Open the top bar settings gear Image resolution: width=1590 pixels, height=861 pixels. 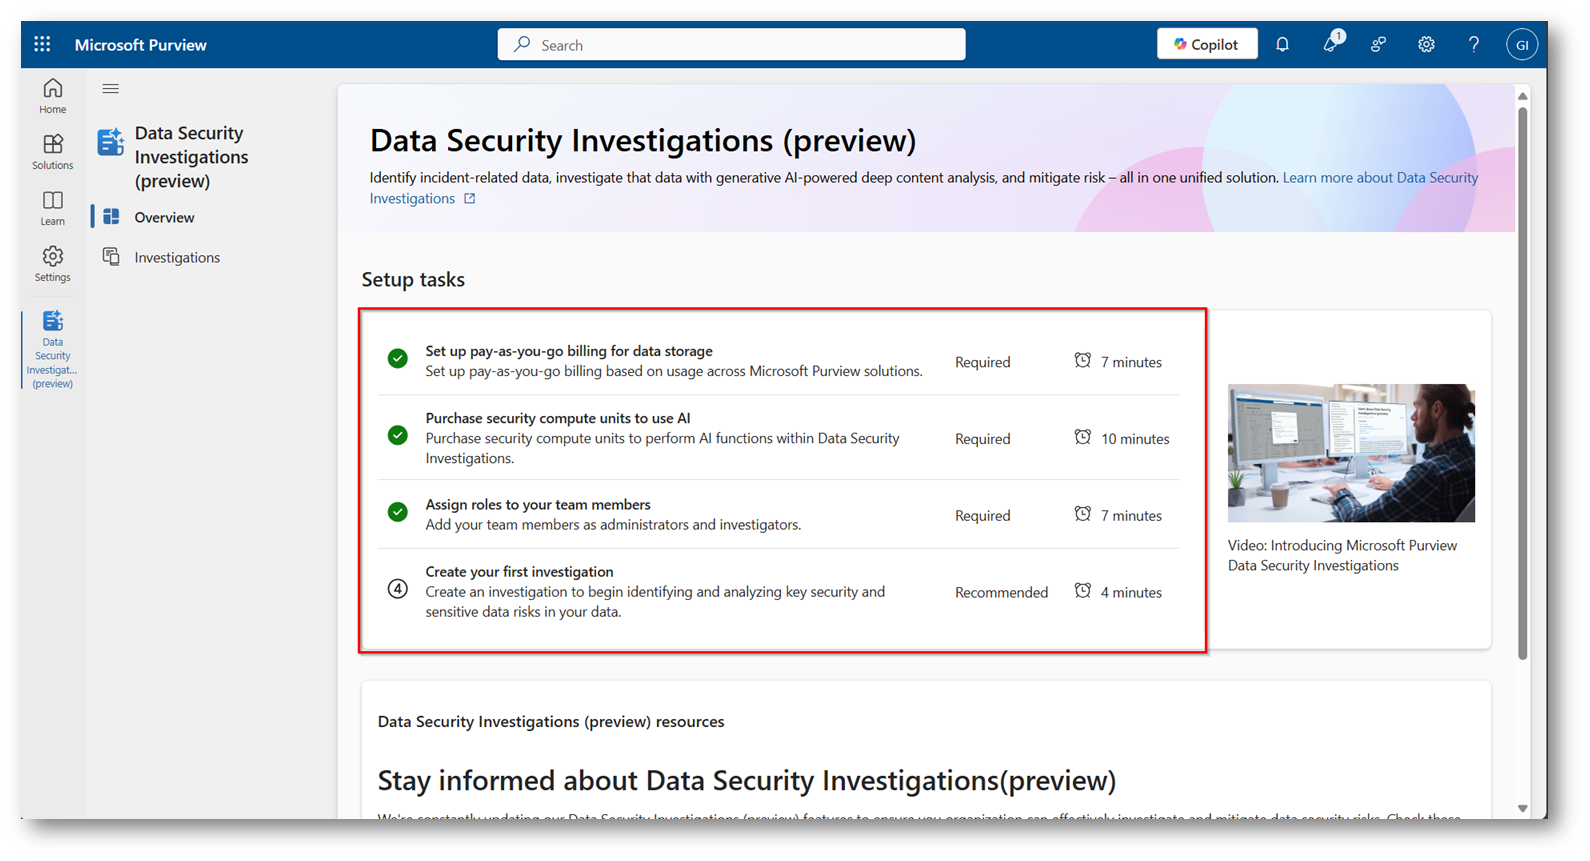click(x=1426, y=45)
